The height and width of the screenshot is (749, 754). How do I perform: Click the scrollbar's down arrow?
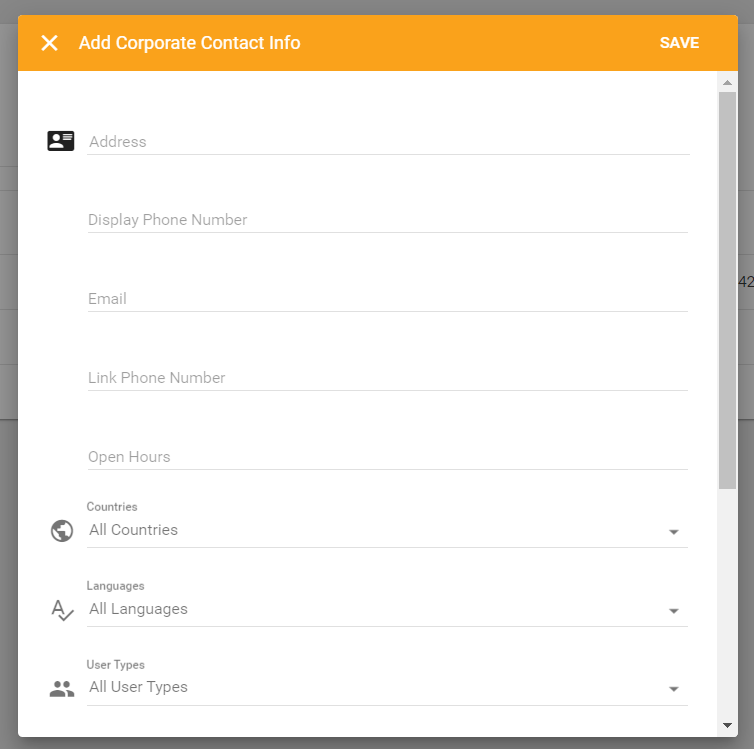(x=727, y=725)
